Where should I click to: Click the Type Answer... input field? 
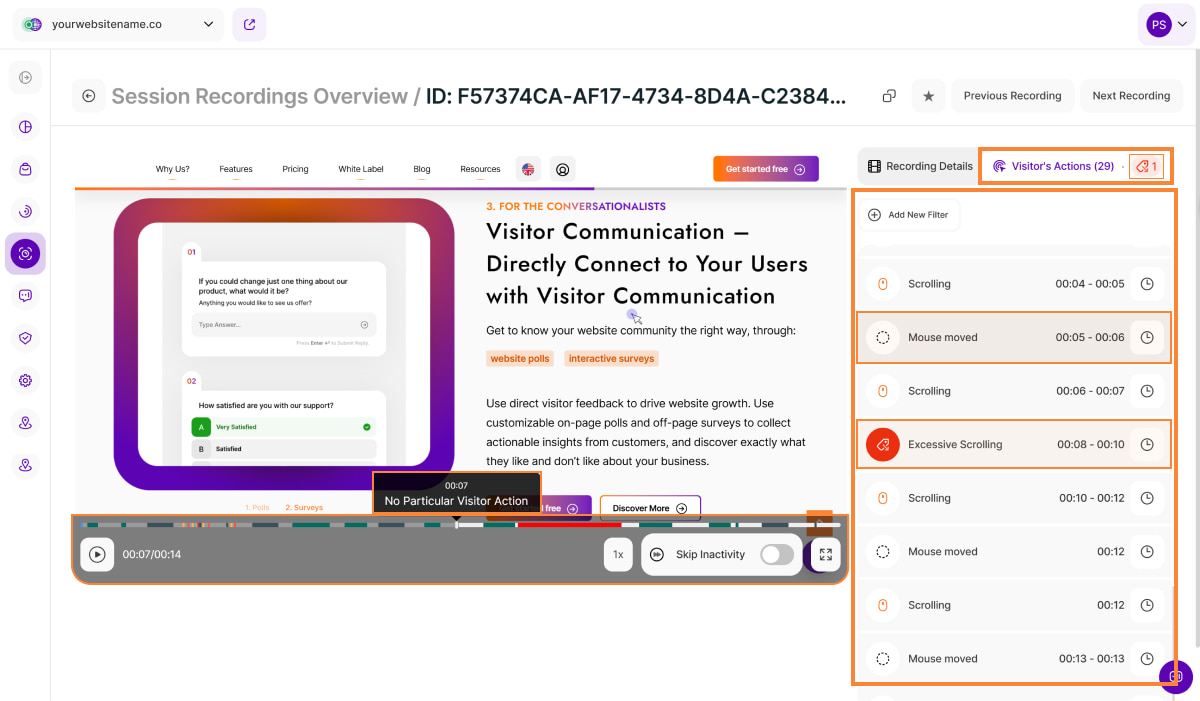pos(283,324)
